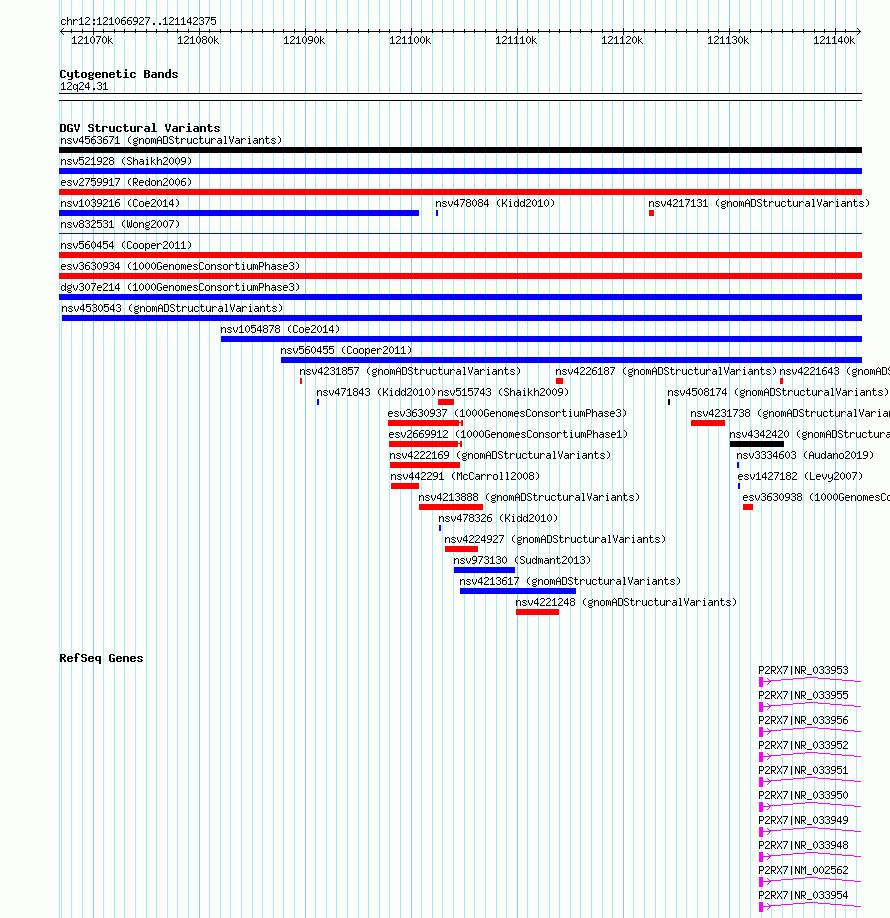
Task: Click nsv560455 (Cooper2011) label
Action: [x=346, y=351]
